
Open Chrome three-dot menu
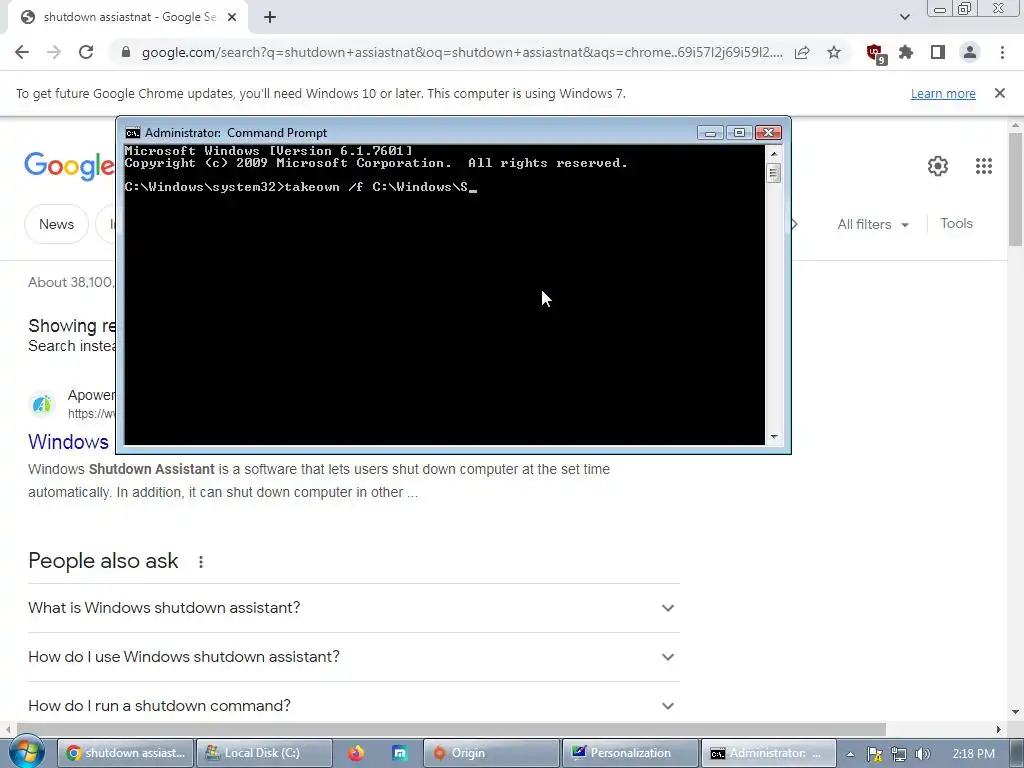[x=1002, y=52]
